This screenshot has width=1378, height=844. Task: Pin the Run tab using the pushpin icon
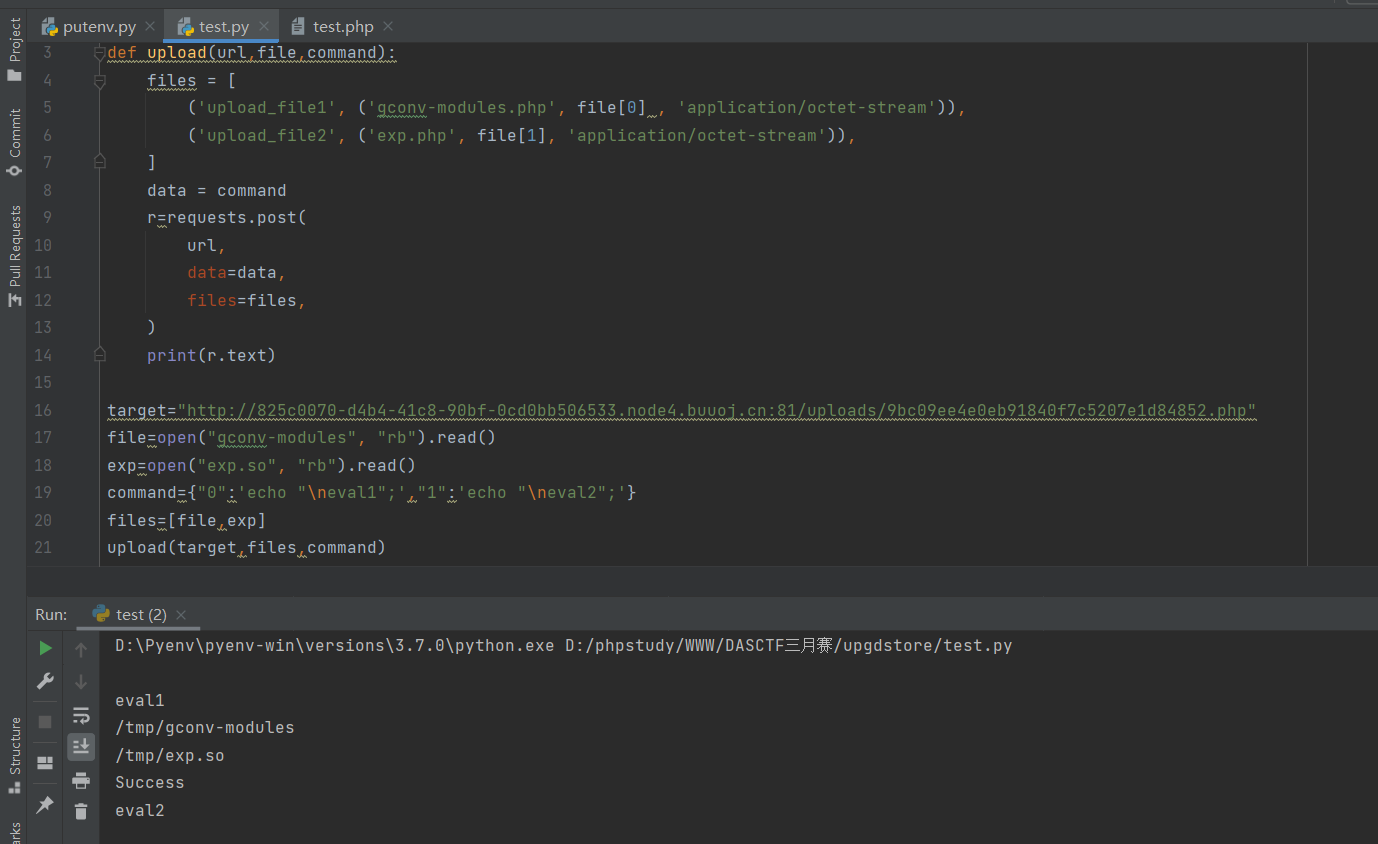coord(45,804)
